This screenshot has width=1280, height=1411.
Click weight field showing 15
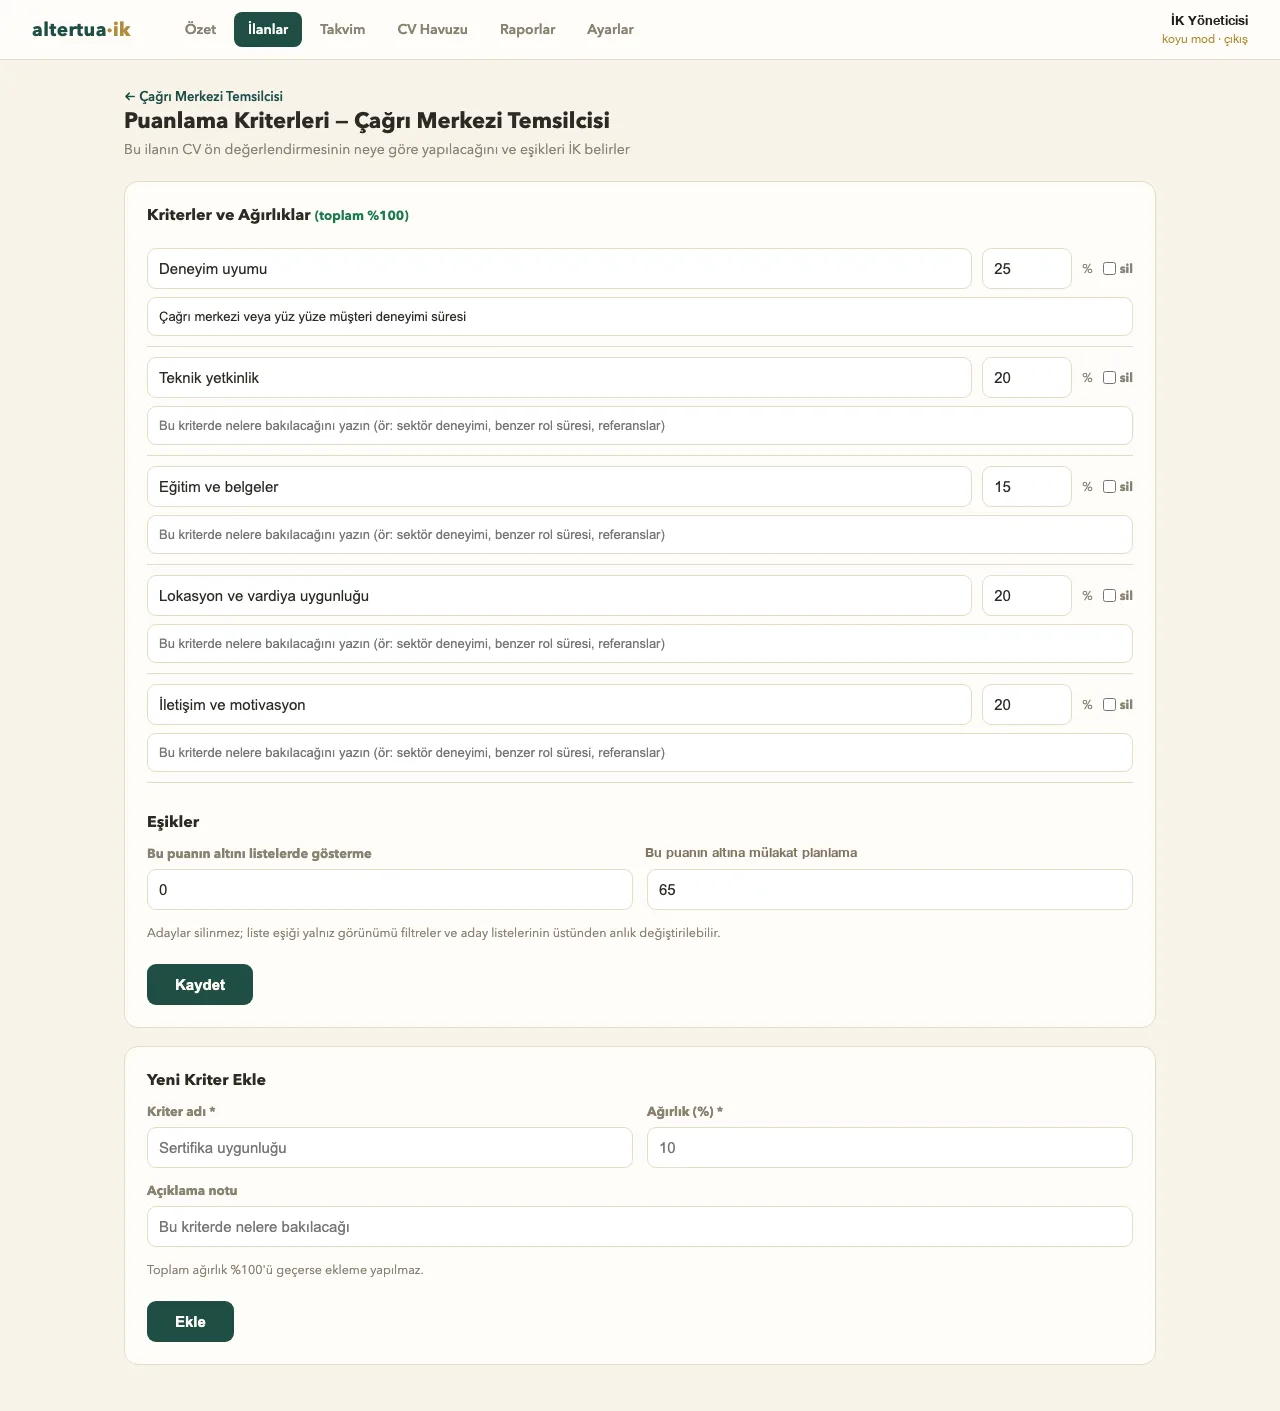[1027, 486]
